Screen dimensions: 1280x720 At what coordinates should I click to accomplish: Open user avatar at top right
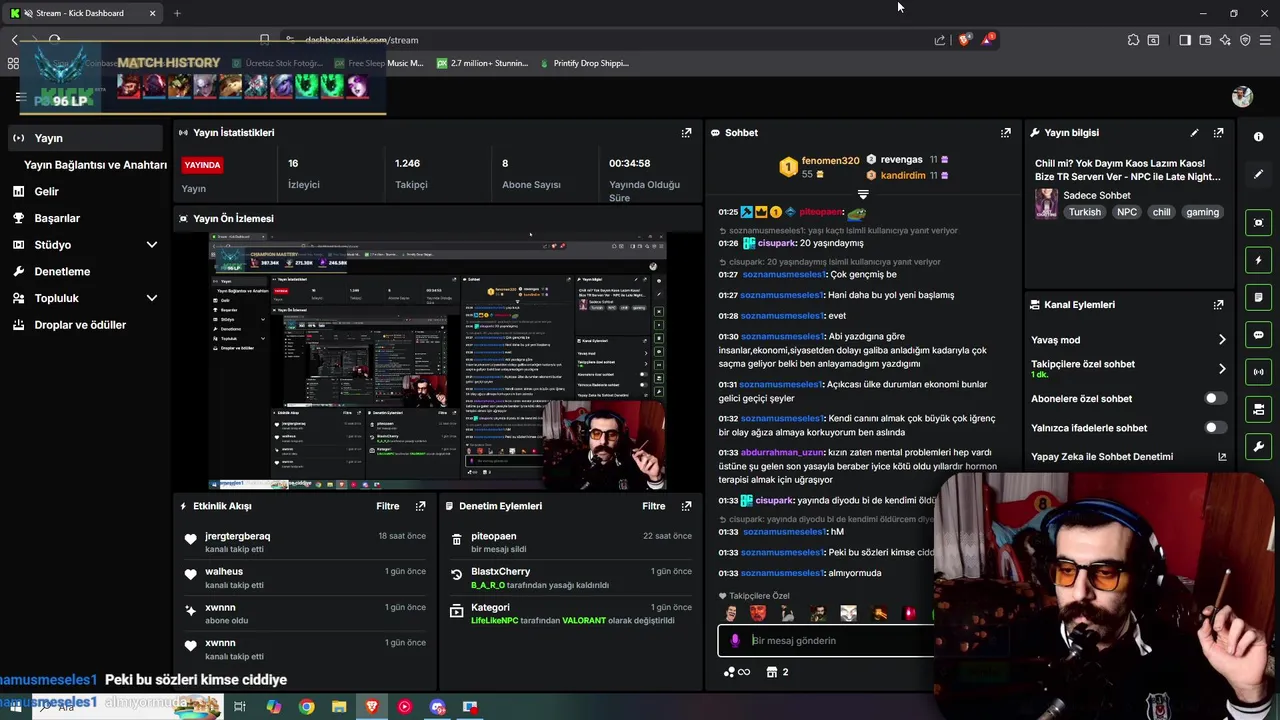pos(1242,96)
